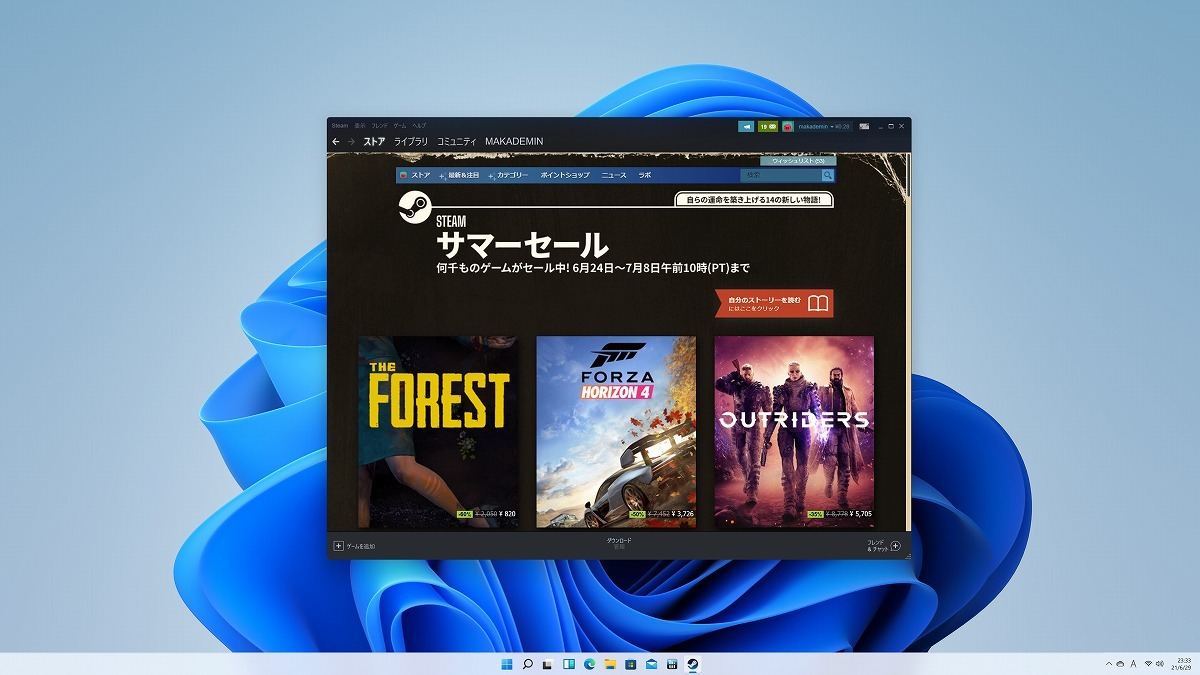Click the フレンド＆チャット plus icon
This screenshot has height=675, width=1200.
(895, 546)
